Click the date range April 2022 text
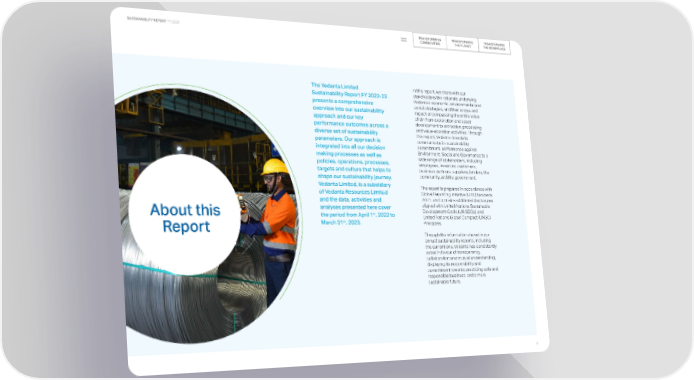694x380 pixels. pos(358,218)
